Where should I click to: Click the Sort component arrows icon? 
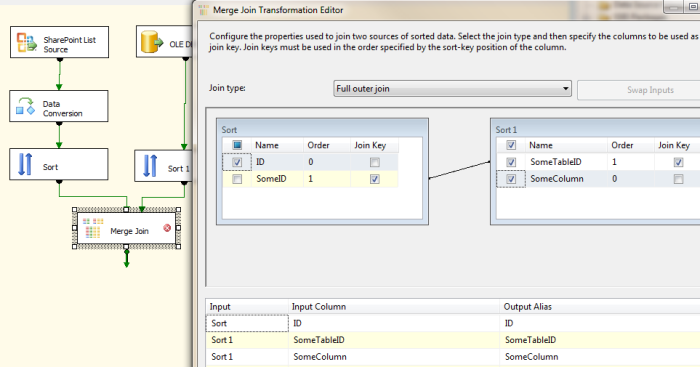tap(25, 164)
